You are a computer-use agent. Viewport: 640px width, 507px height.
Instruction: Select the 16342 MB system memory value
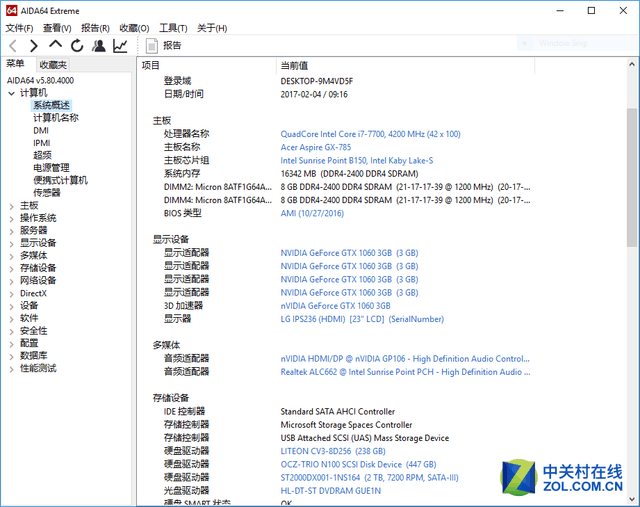pos(349,173)
